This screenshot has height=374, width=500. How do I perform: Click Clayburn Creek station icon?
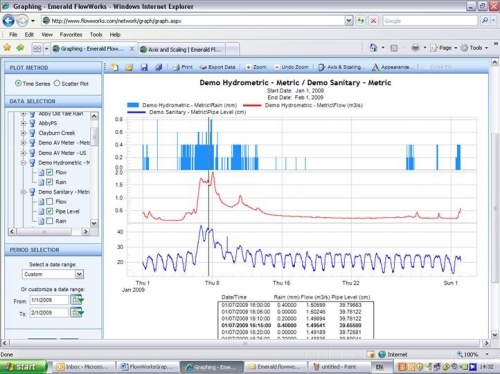pyautogui.click(x=32, y=133)
